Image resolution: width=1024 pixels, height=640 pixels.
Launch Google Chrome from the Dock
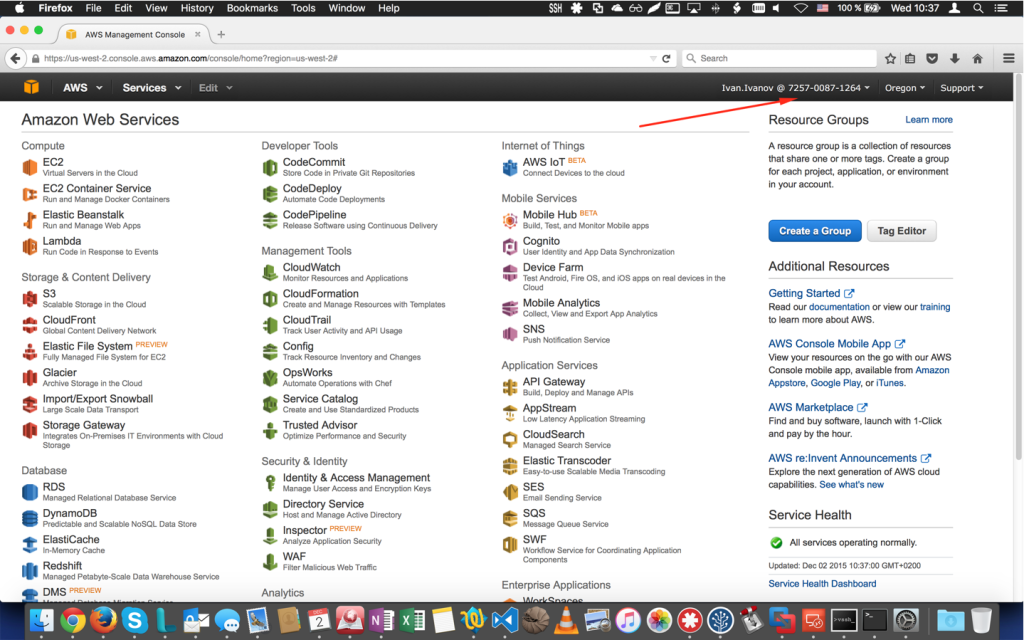73,620
